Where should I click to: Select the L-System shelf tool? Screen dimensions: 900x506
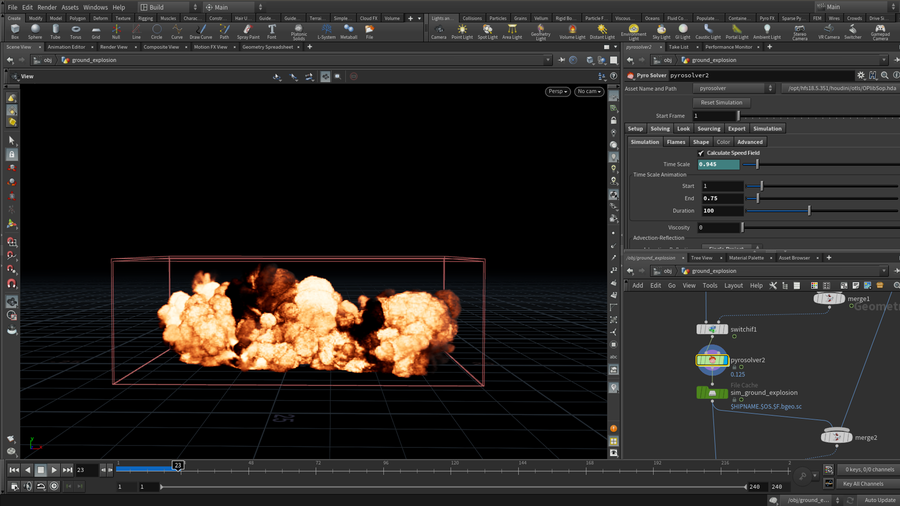(x=326, y=31)
